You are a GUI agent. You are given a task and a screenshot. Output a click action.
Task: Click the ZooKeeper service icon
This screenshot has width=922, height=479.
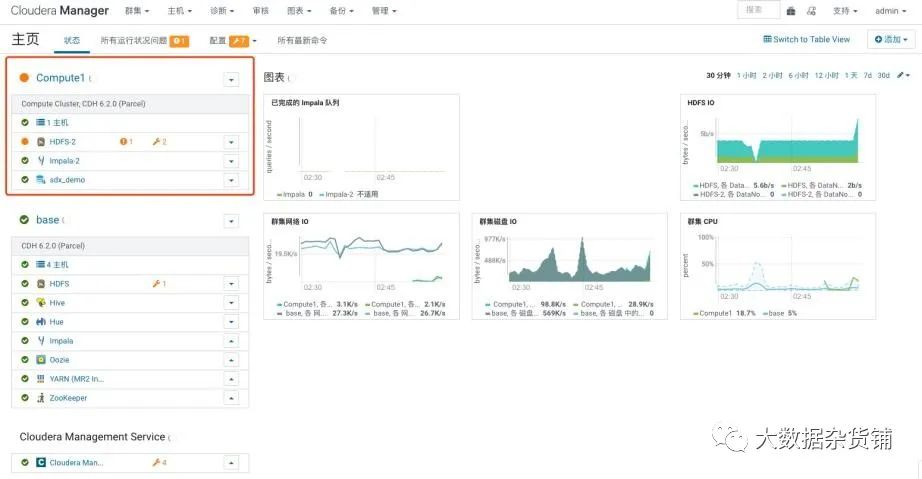tap(41, 397)
